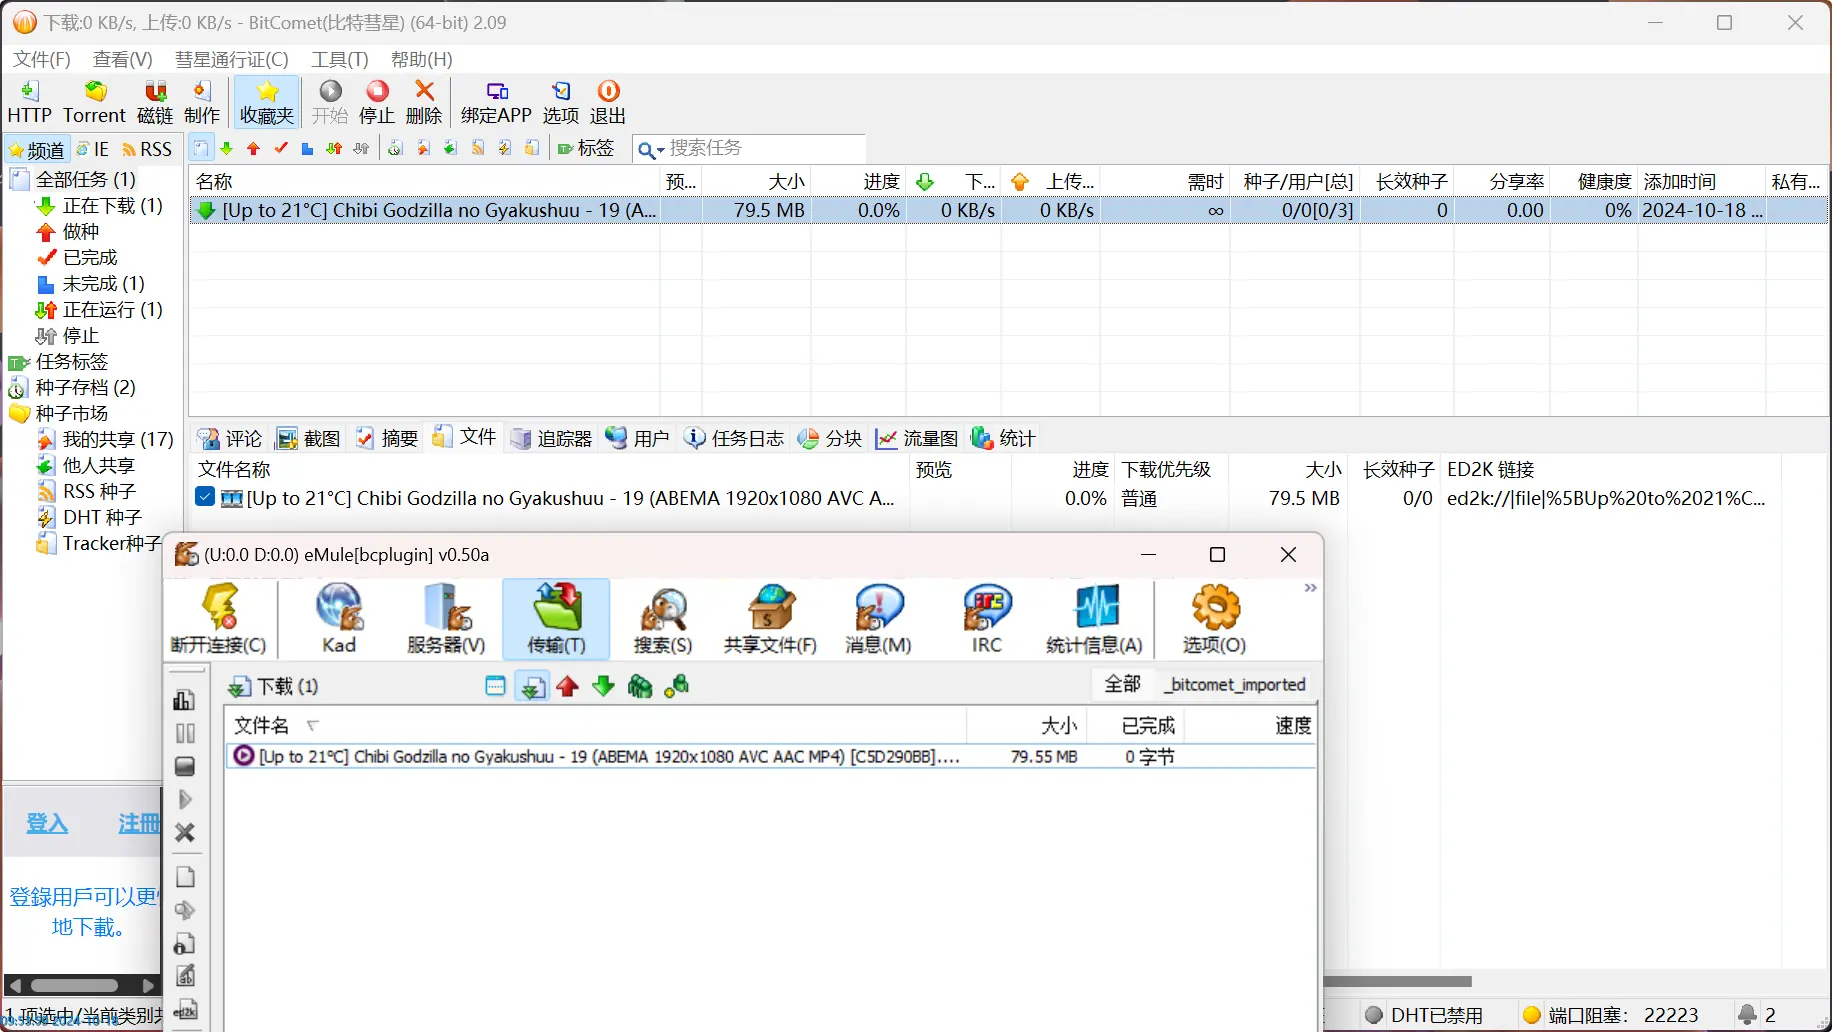Click the horizontal scrollbar under BitComet sidebar
This screenshot has width=1832, height=1032.
(82, 985)
